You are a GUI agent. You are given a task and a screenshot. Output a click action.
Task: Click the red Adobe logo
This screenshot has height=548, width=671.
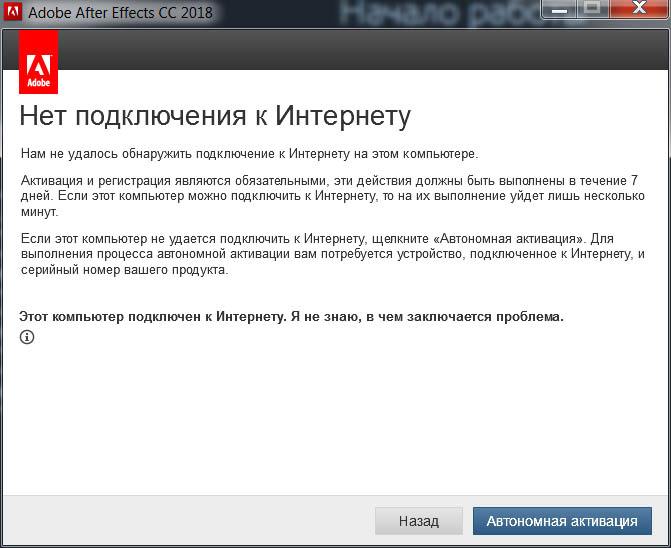(39, 62)
